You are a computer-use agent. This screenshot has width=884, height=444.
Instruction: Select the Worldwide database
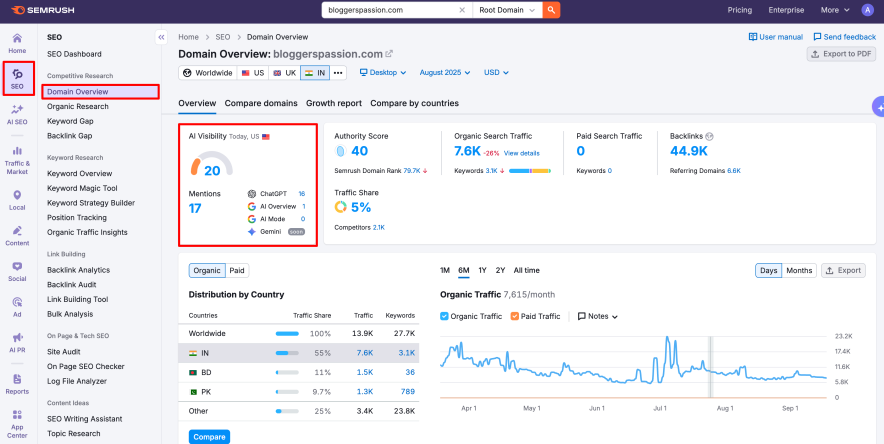(x=207, y=73)
